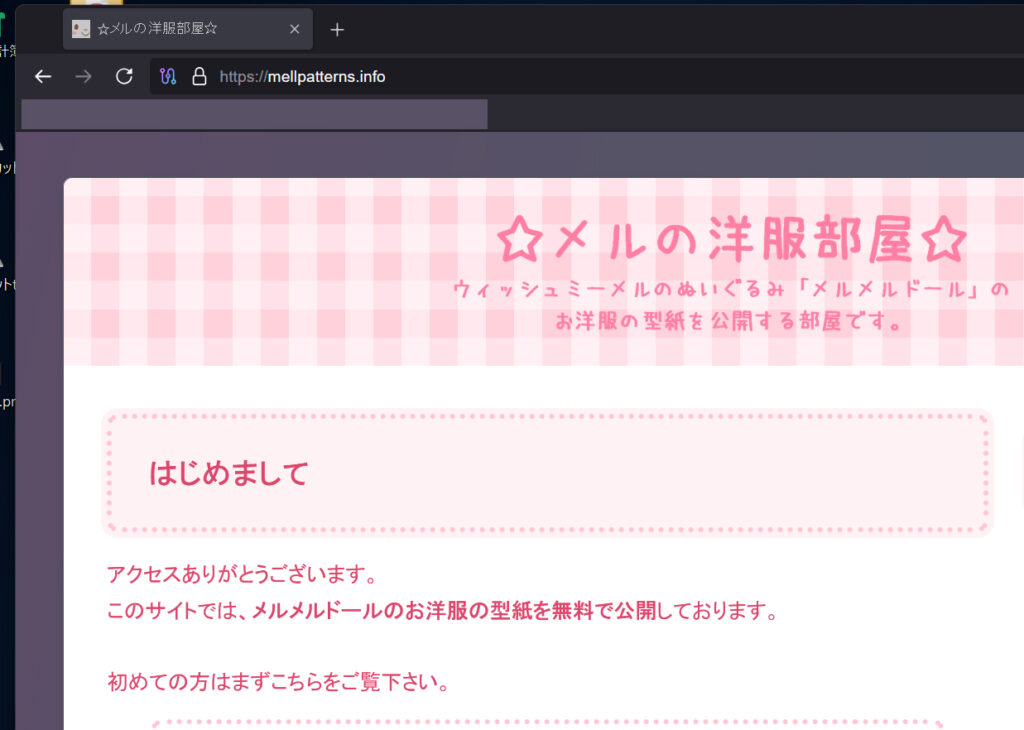Click the left star in the site title
The height and width of the screenshot is (730, 1024).
coord(519,240)
